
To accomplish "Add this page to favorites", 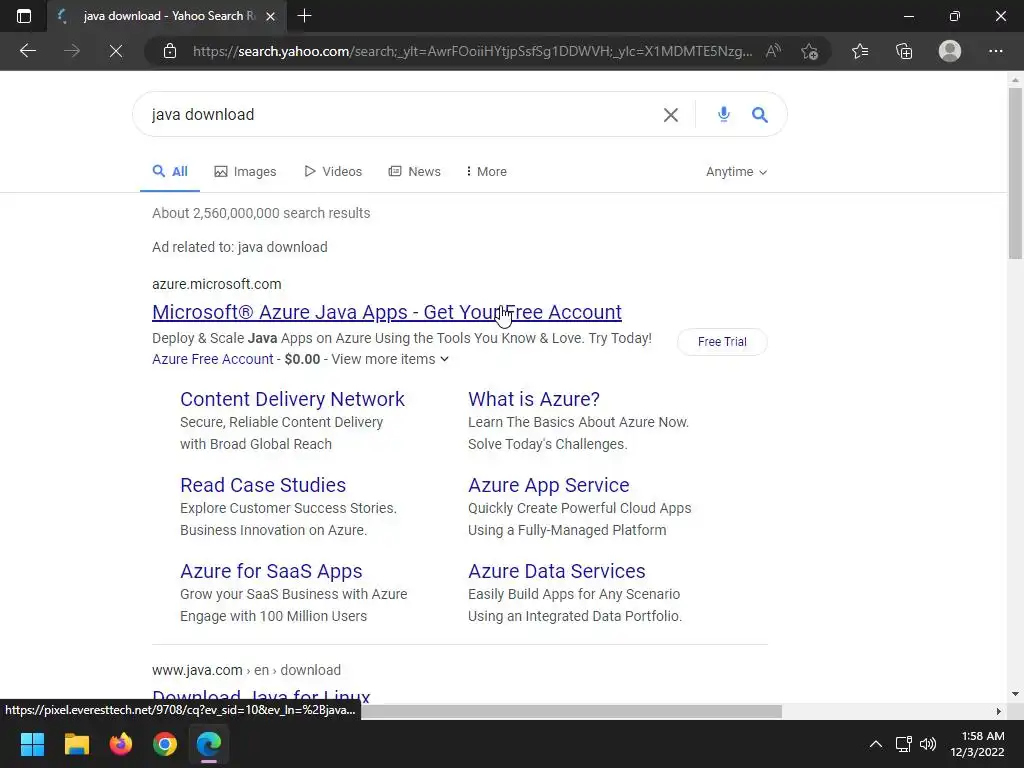I will point(810,51).
